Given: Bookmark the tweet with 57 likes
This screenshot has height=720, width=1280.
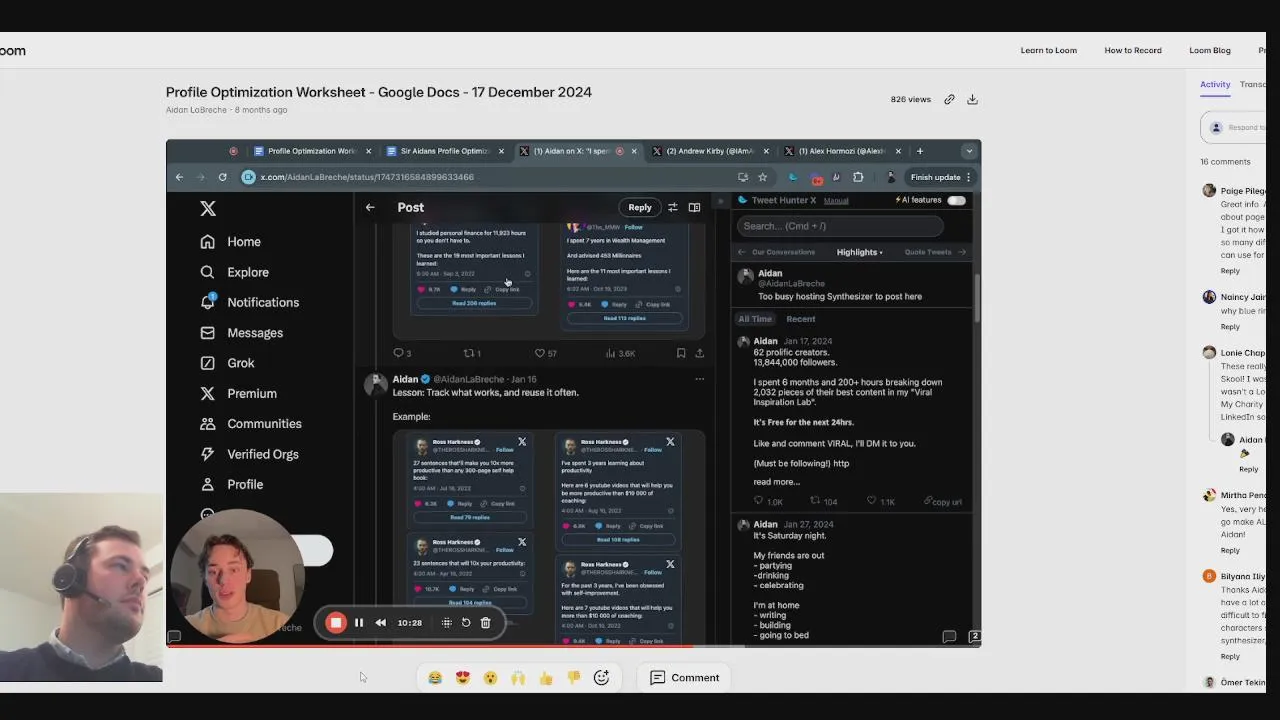Looking at the screenshot, I should click(681, 353).
